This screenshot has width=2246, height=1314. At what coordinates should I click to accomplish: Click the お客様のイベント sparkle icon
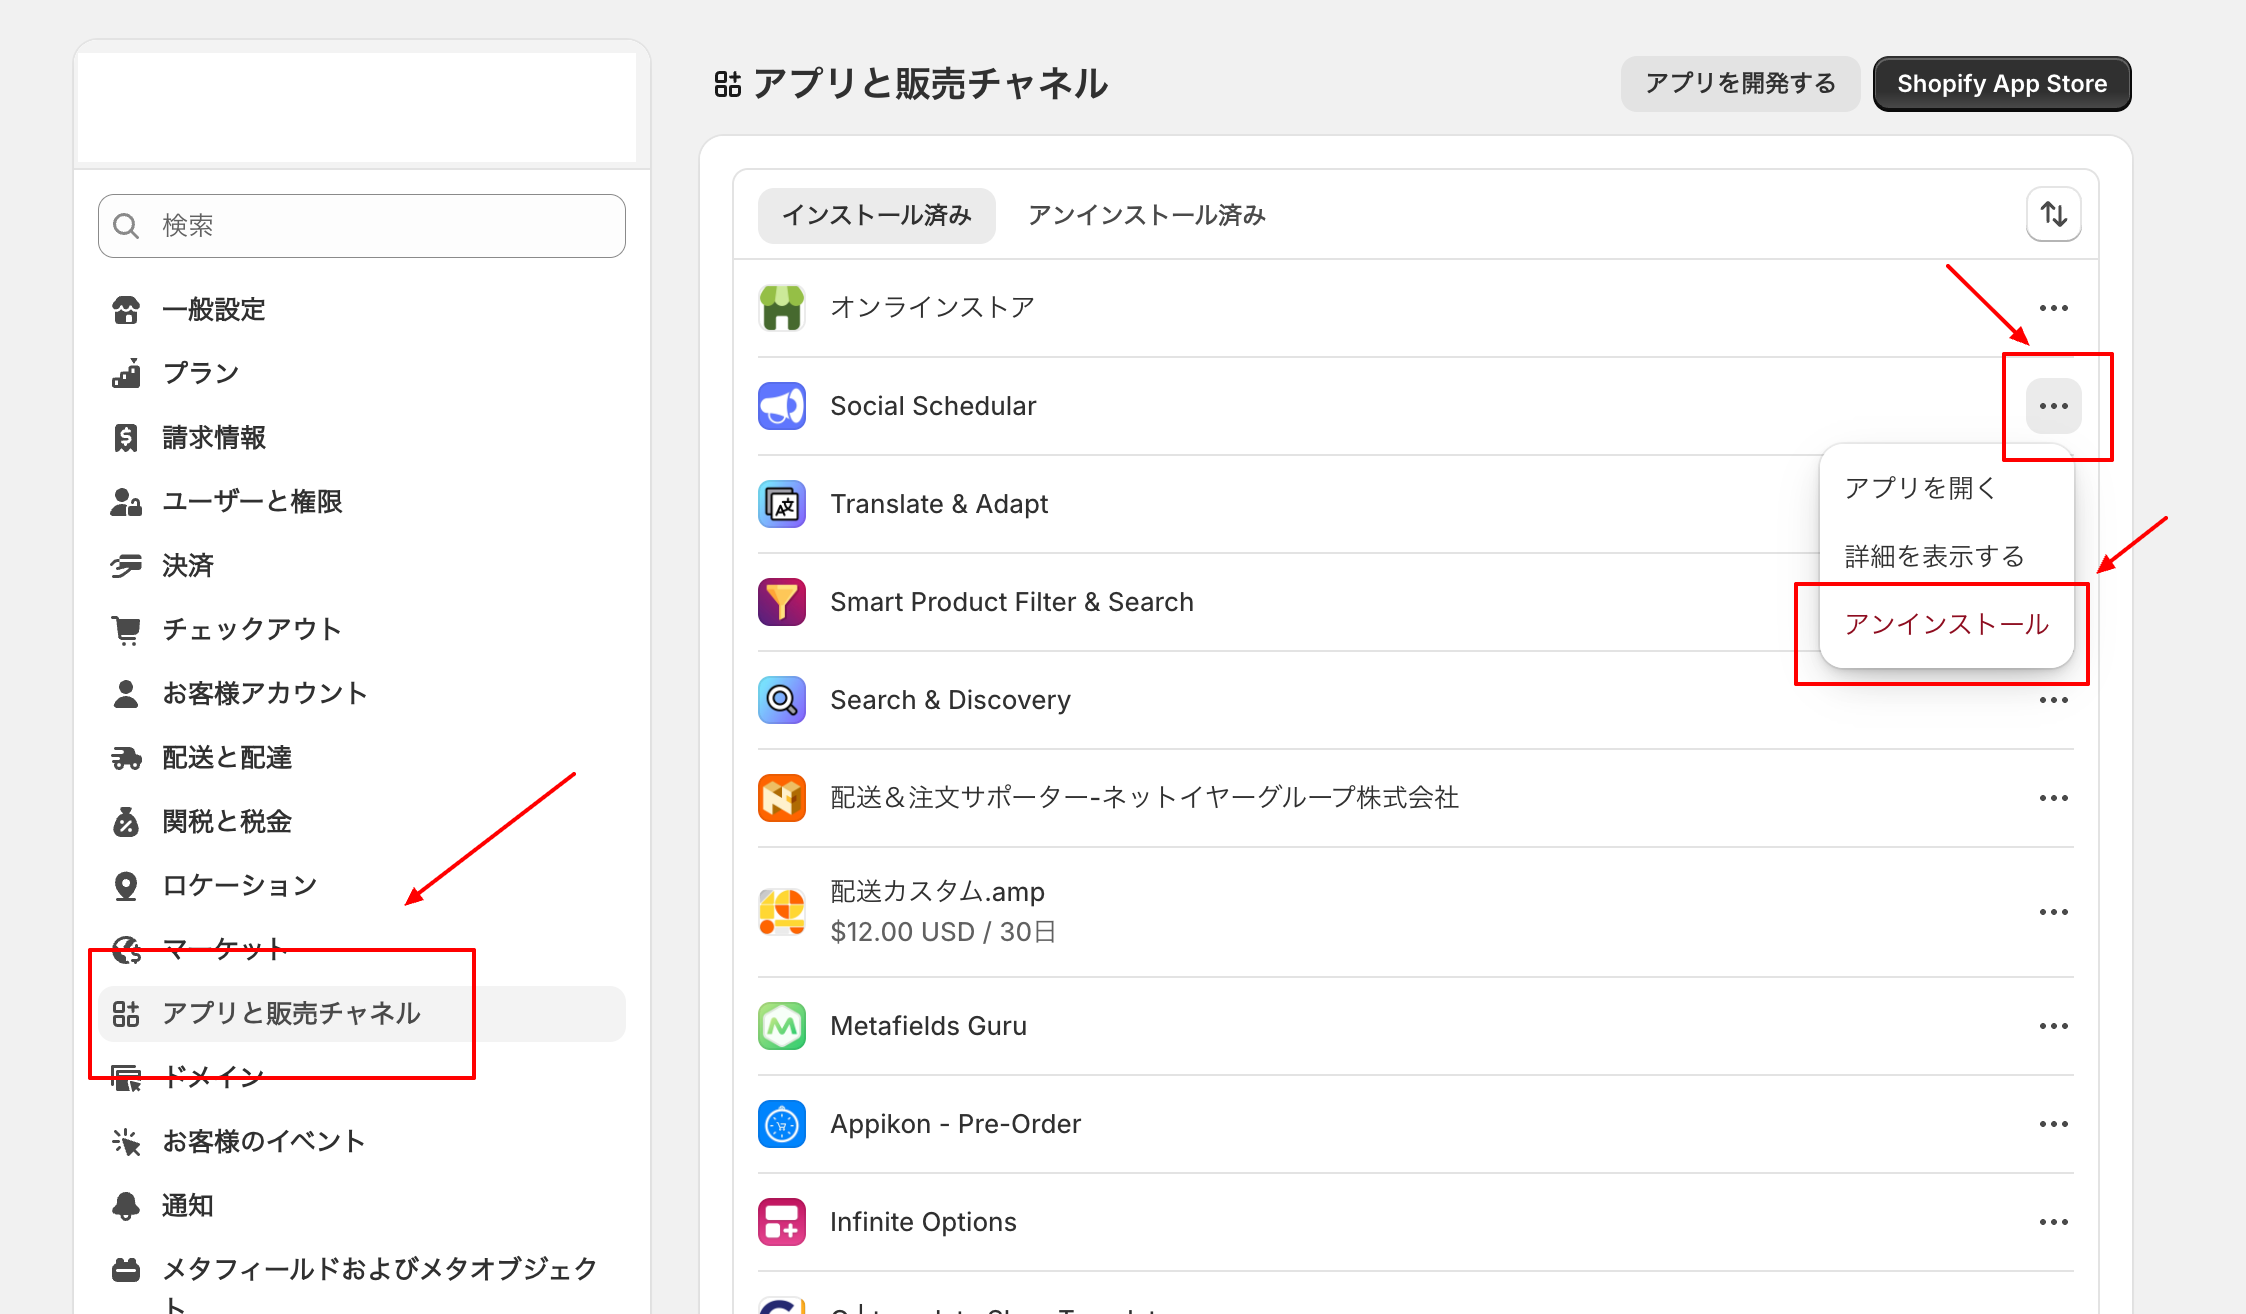(x=126, y=1142)
